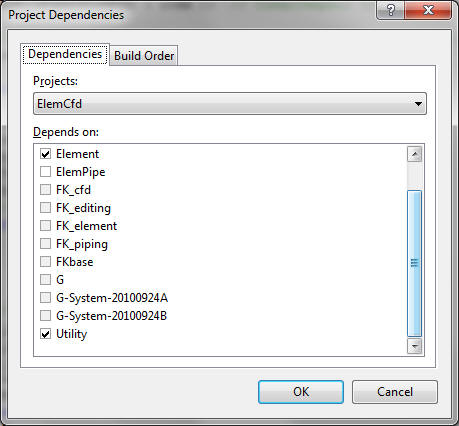Image resolution: width=459 pixels, height=426 pixels.
Task: Select the G-System-20100924B list item
Action: (x=111, y=316)
